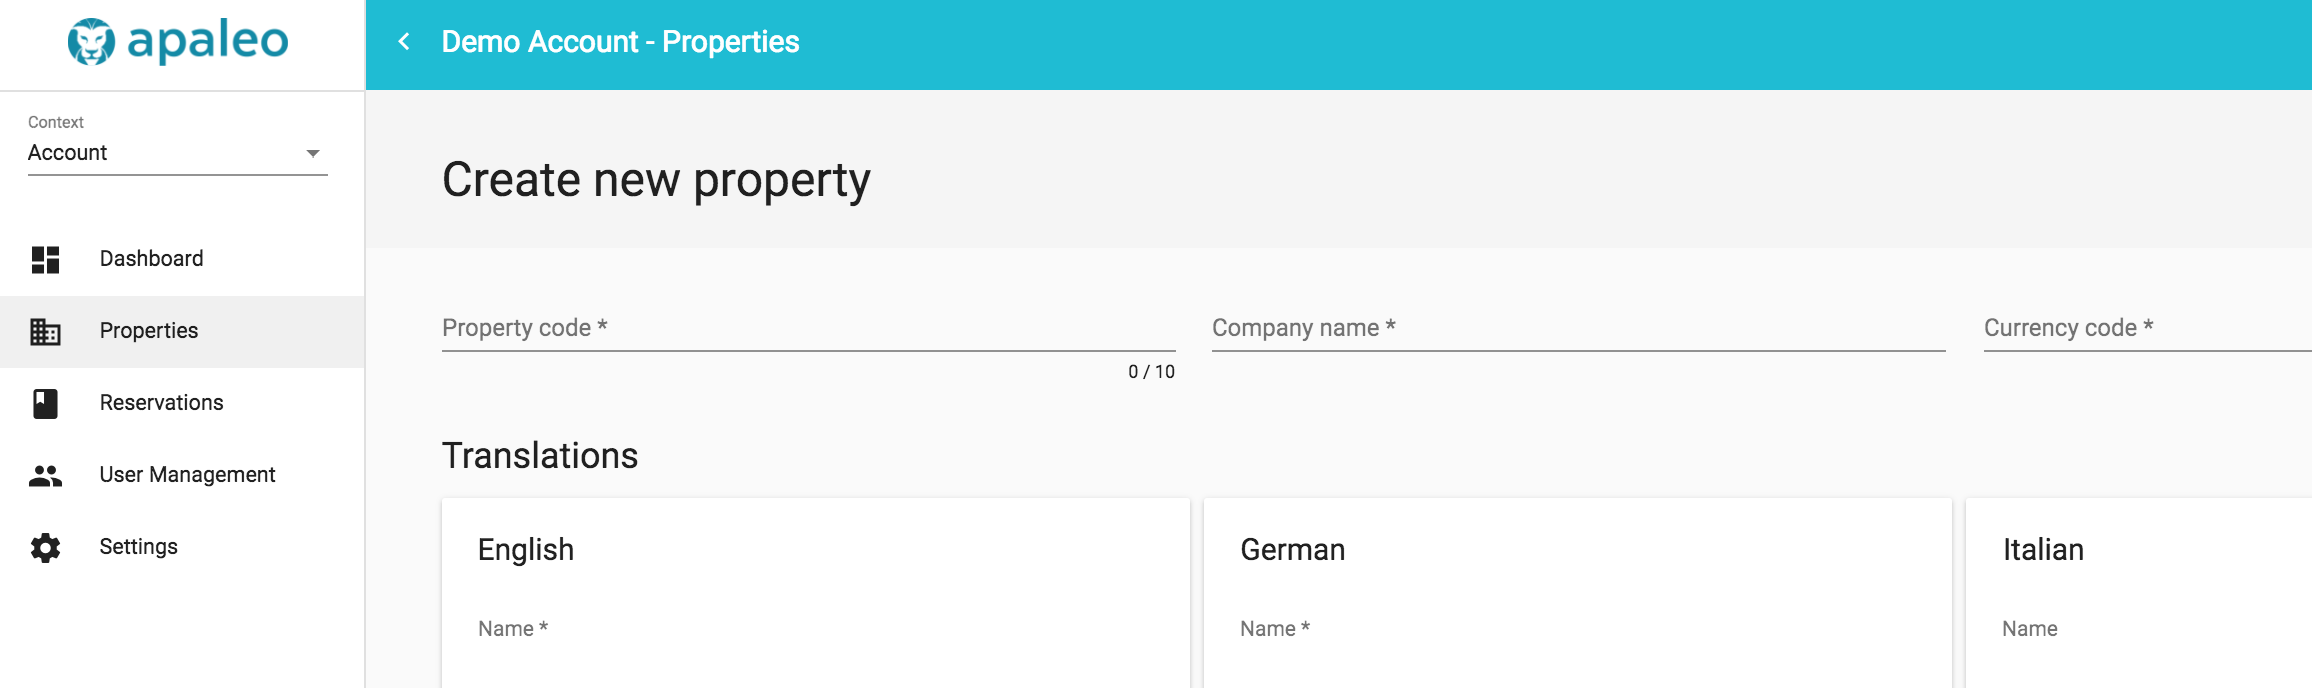Image resolution: width=2312 pixels, height=688 pixels.
Task: Click the User Management people icon
Action: pos(45,476)
